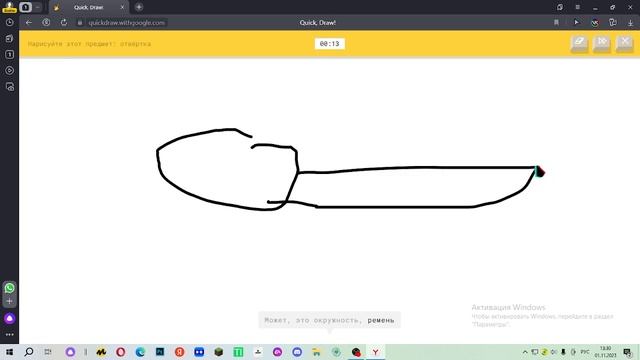640x360 pixels.
Task: Open the browser main menu
Action: [x=578, y=7]
